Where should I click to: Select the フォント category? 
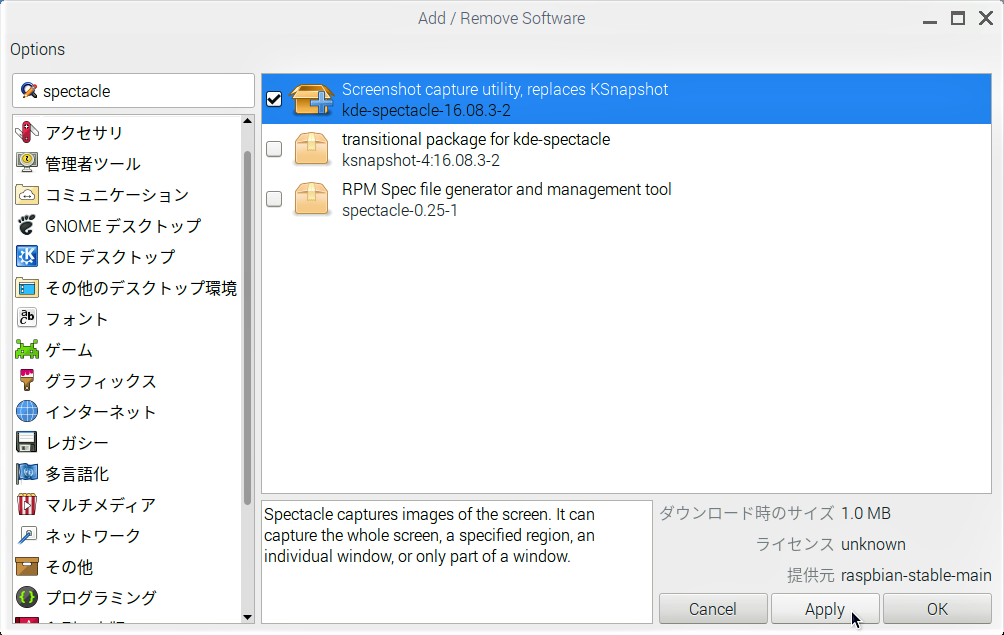point(127,318)
